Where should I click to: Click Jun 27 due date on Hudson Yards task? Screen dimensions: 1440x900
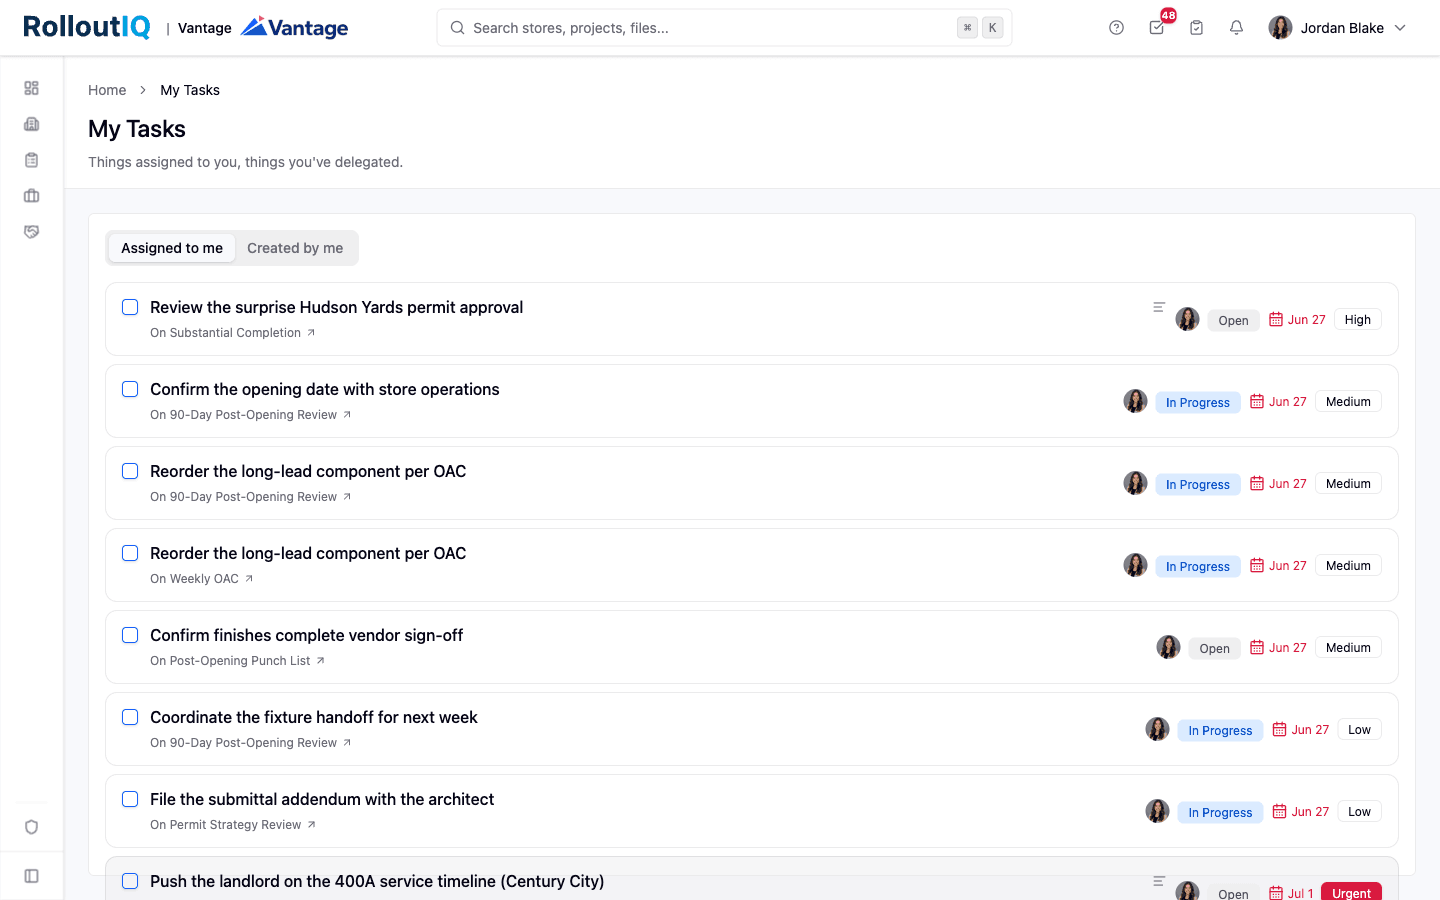[x=1298, y=319]
